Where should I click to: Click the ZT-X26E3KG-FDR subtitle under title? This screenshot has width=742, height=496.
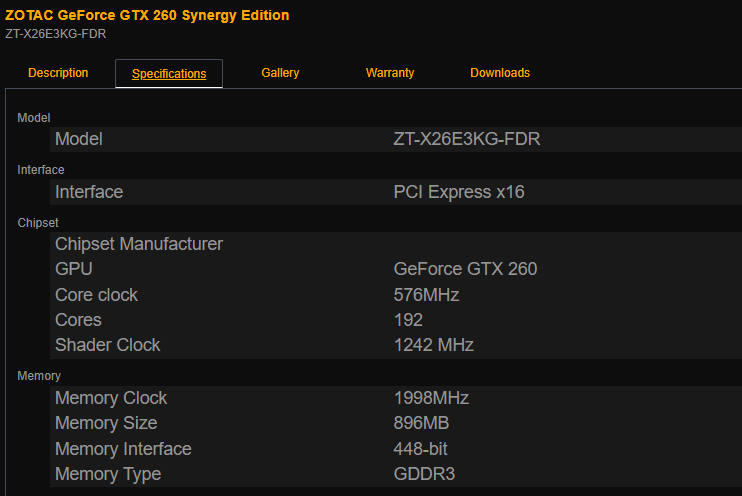55,33
